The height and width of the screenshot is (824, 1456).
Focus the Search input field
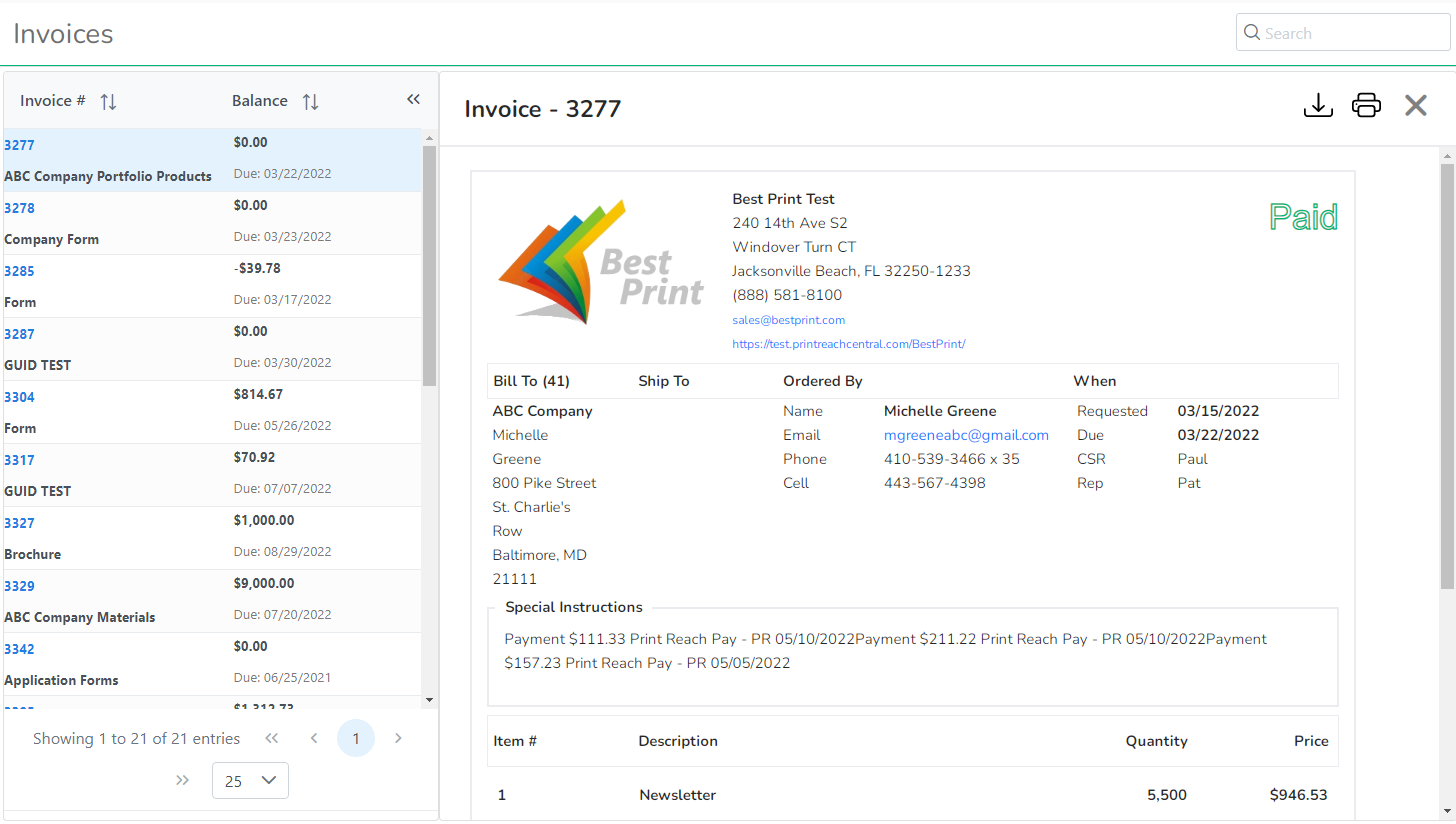pos(1342,32)
